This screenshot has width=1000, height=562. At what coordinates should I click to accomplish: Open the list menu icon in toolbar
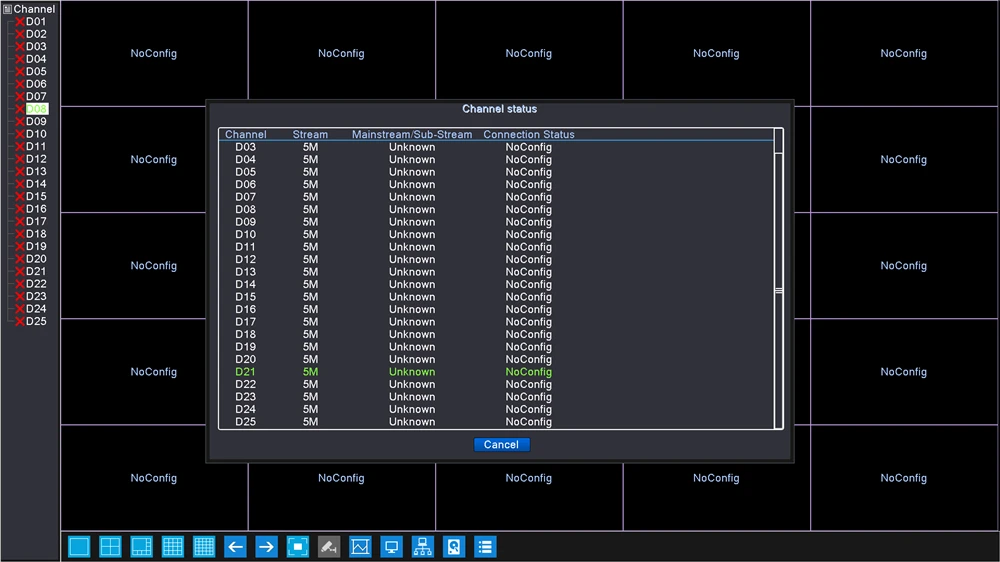pos(485,547)
